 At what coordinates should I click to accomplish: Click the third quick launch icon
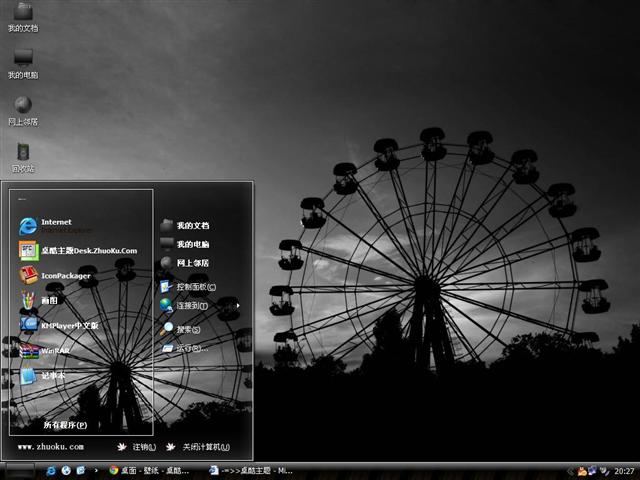[x=81, y=471]
